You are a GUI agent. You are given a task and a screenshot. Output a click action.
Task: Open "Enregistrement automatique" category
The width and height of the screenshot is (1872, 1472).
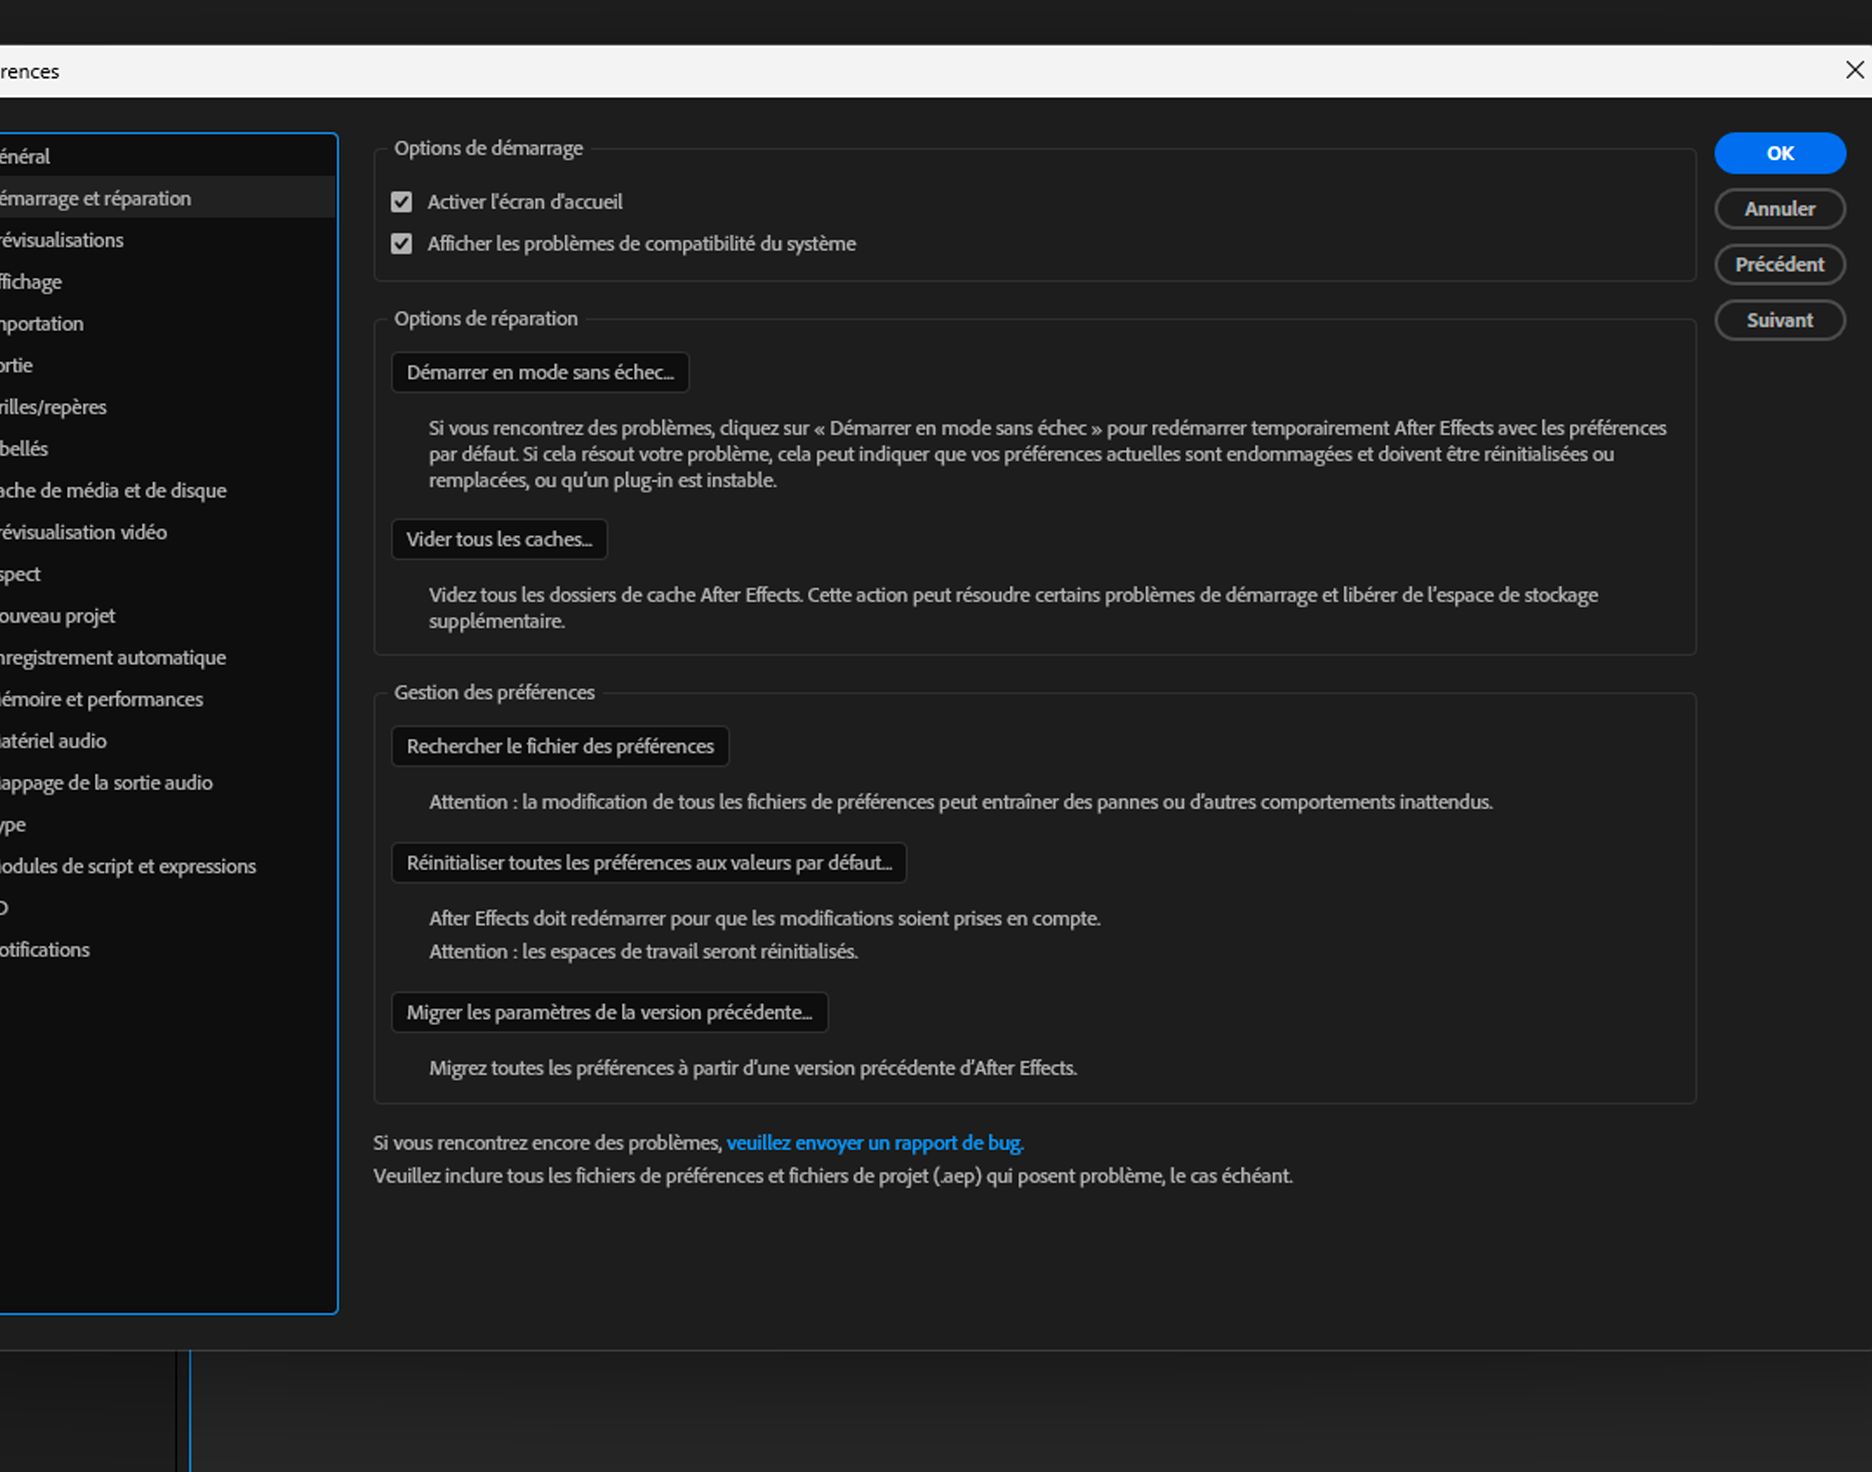coord(167,658)
